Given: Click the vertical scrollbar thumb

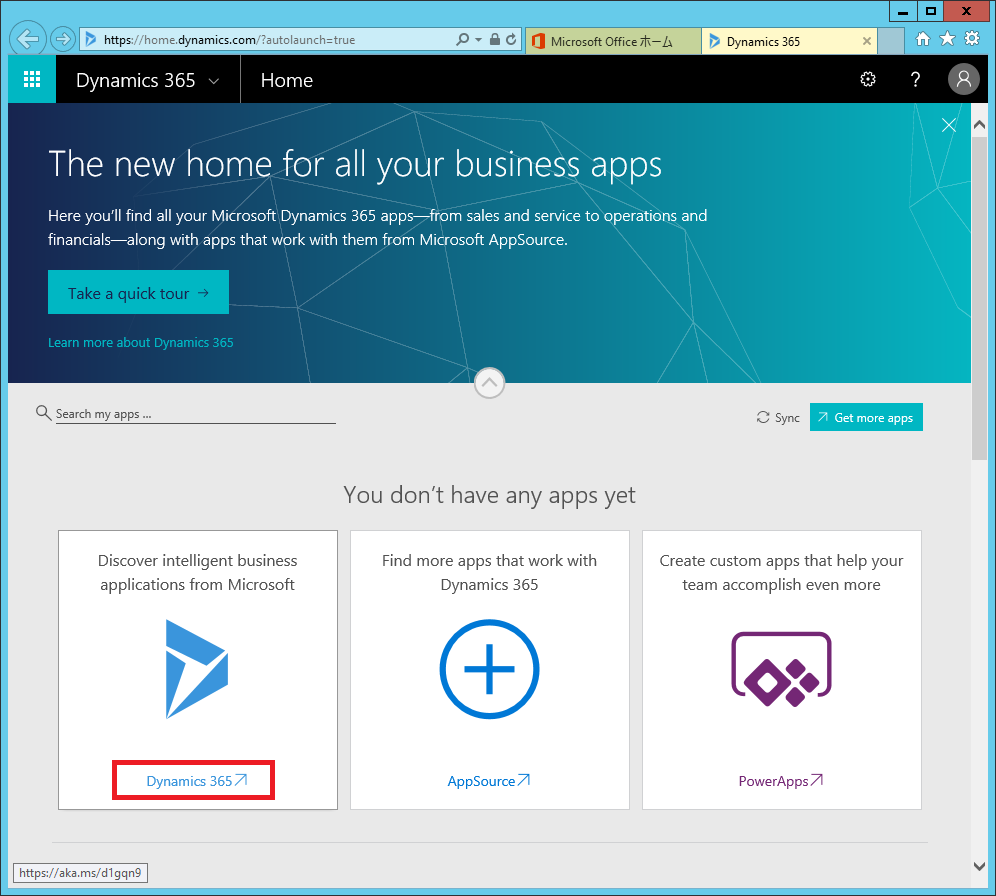Looking at the screenshot, I should tap(979, 297).
